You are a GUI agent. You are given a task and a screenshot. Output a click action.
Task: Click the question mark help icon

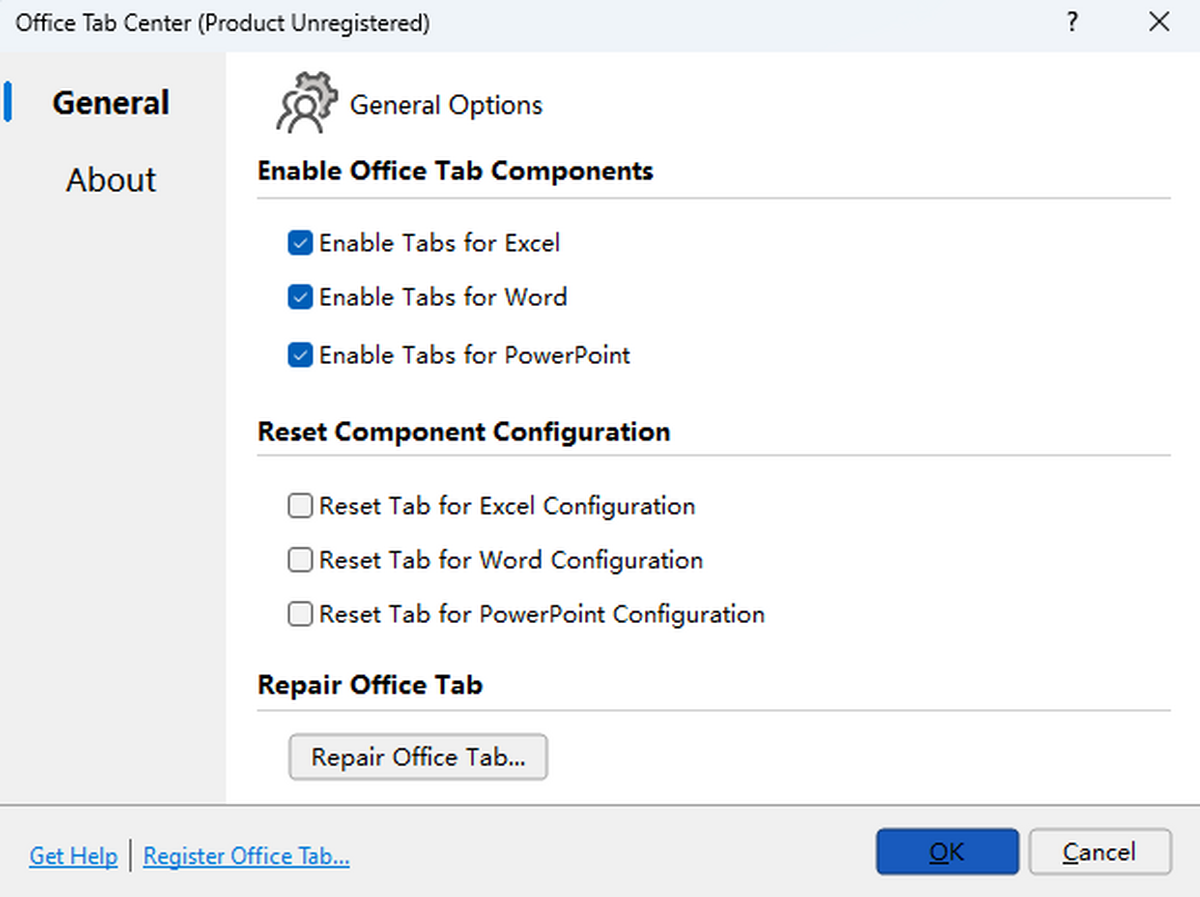1072,22
